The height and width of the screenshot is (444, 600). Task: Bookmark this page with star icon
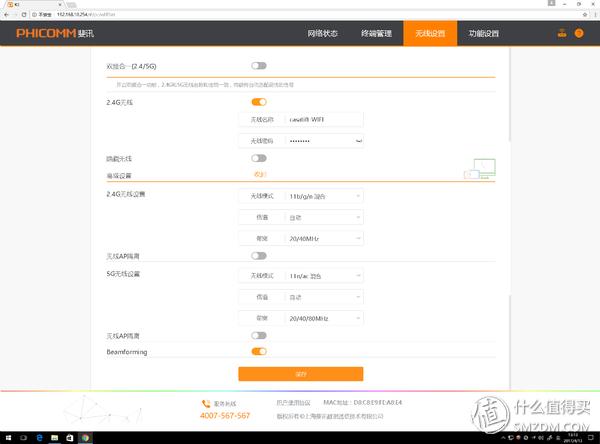(x=585, y=15)
